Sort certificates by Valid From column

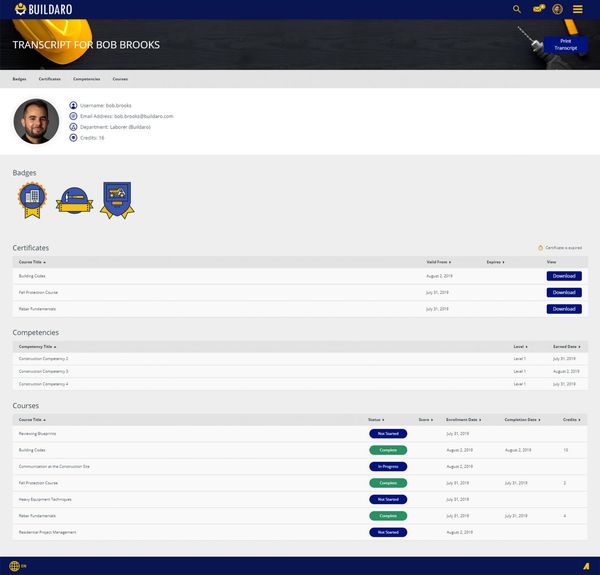pos(439,261)
